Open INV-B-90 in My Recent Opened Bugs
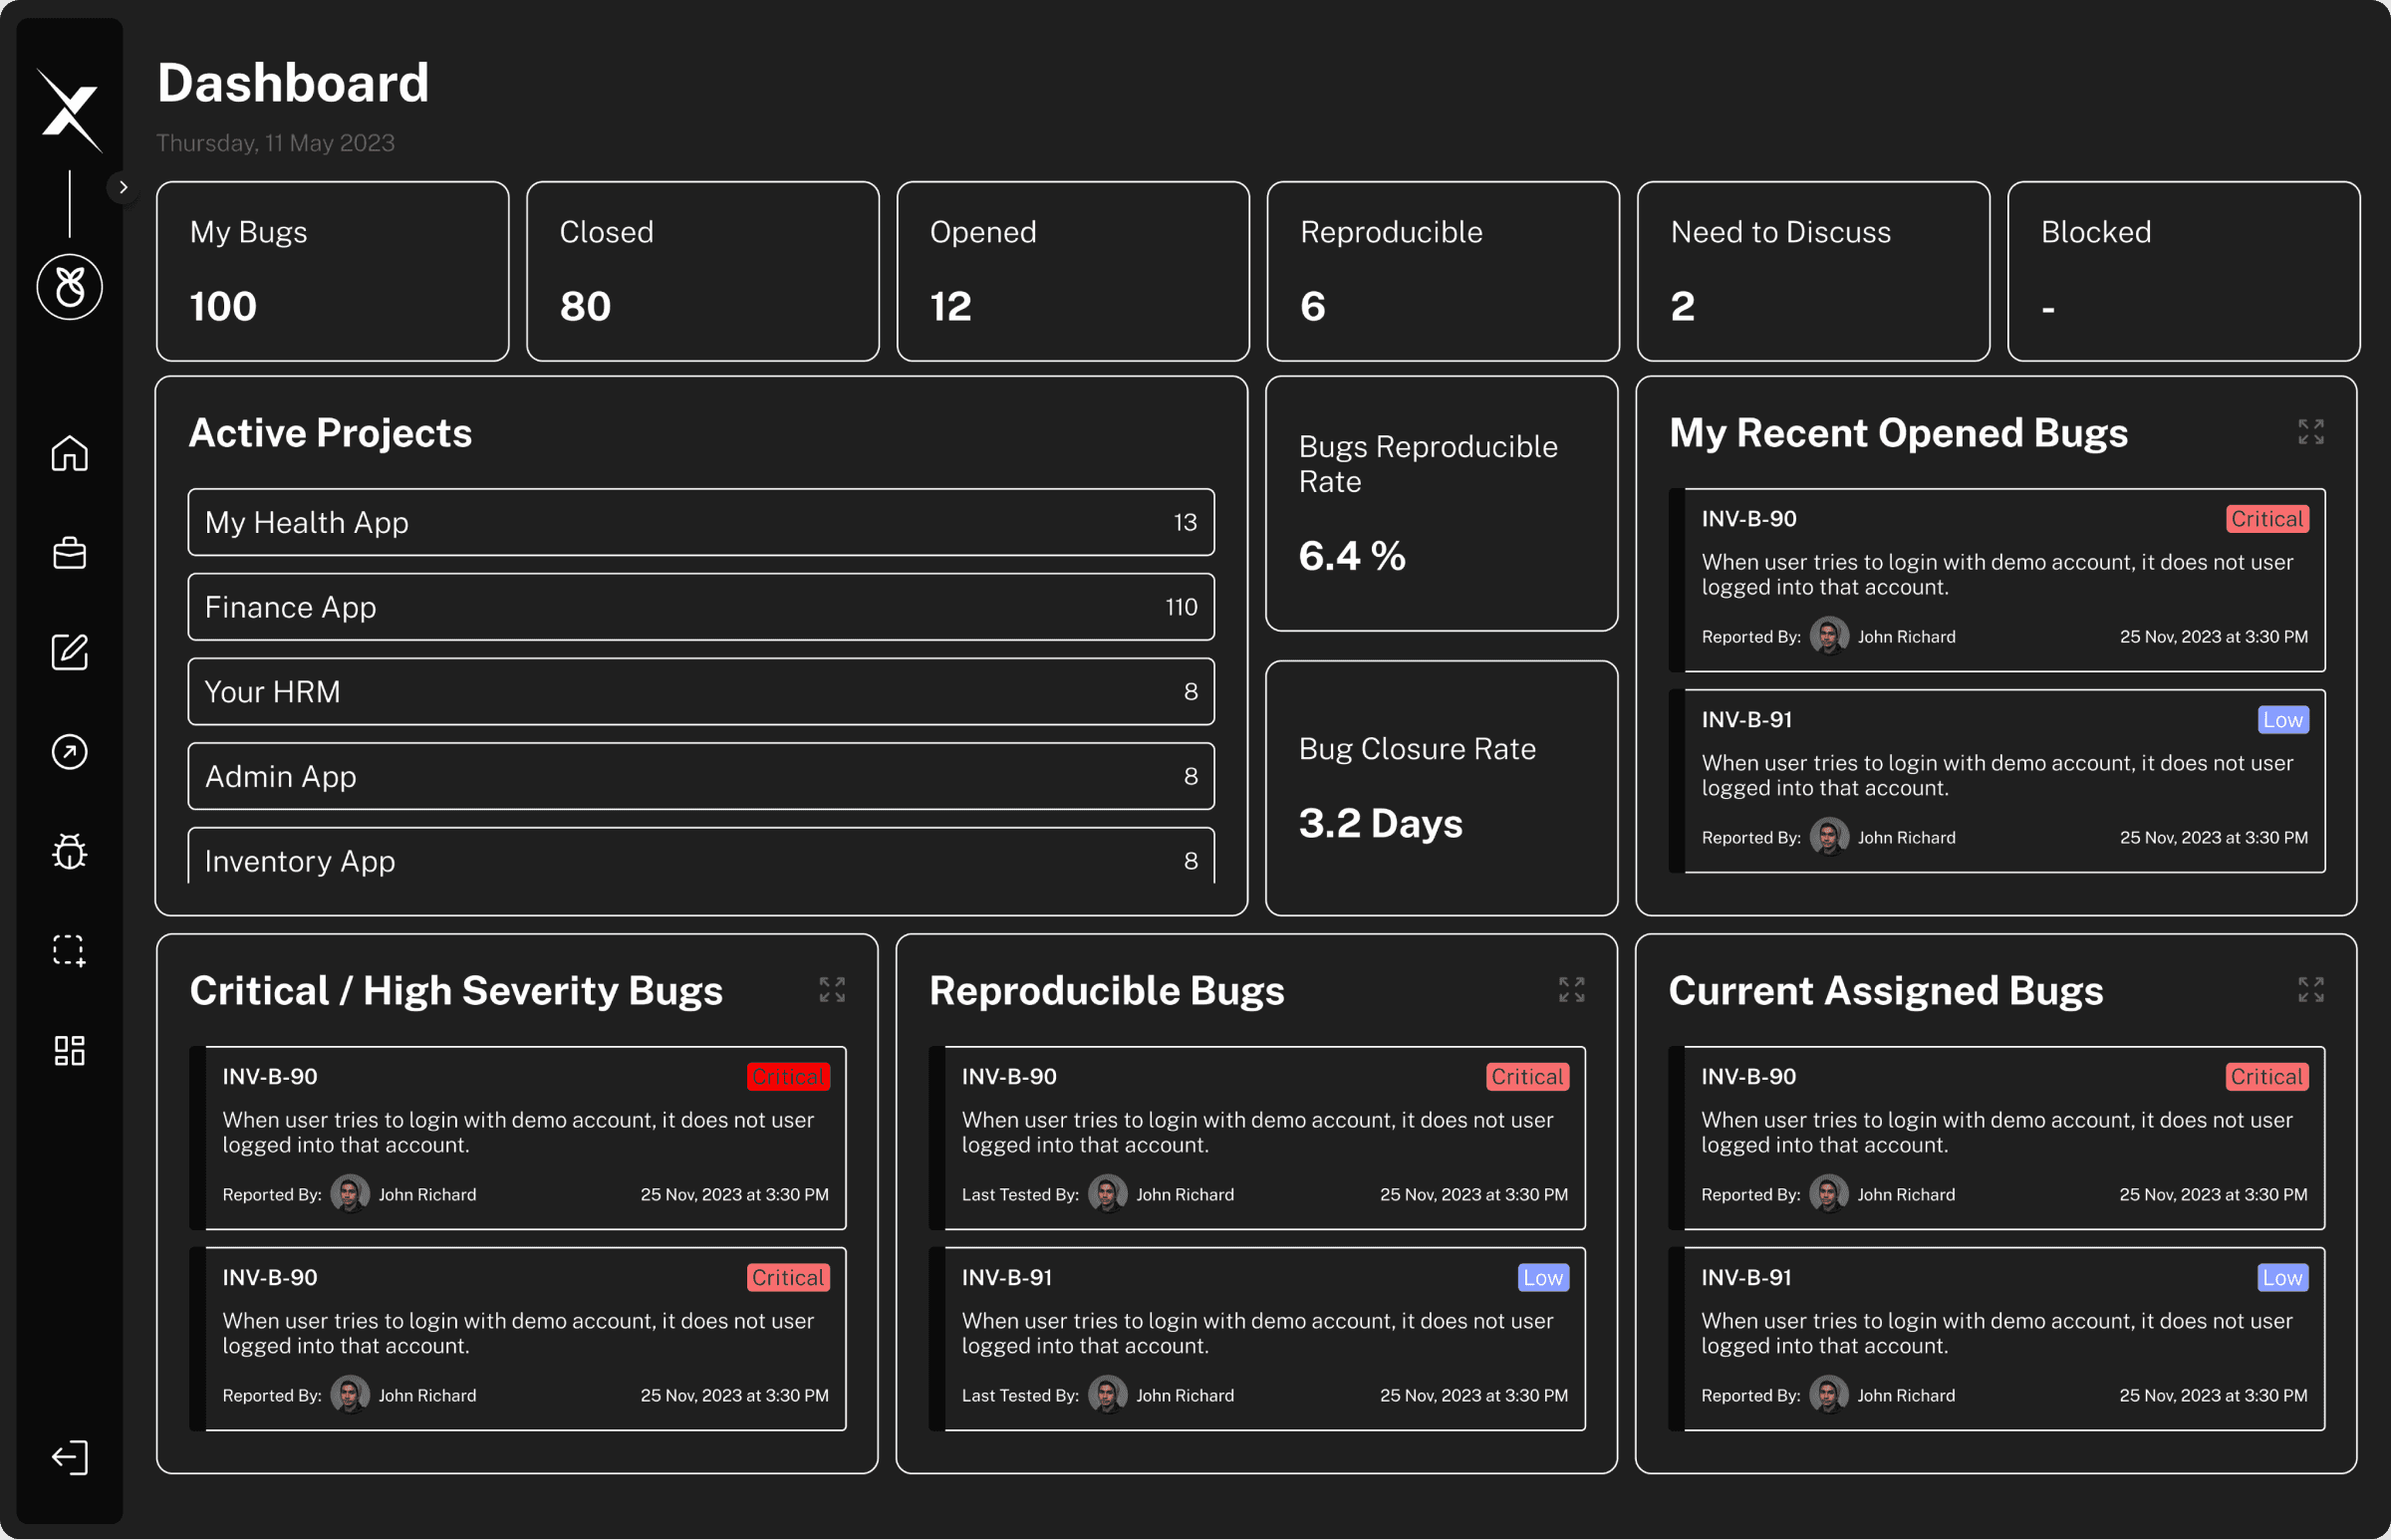 tap(1997, 580)
